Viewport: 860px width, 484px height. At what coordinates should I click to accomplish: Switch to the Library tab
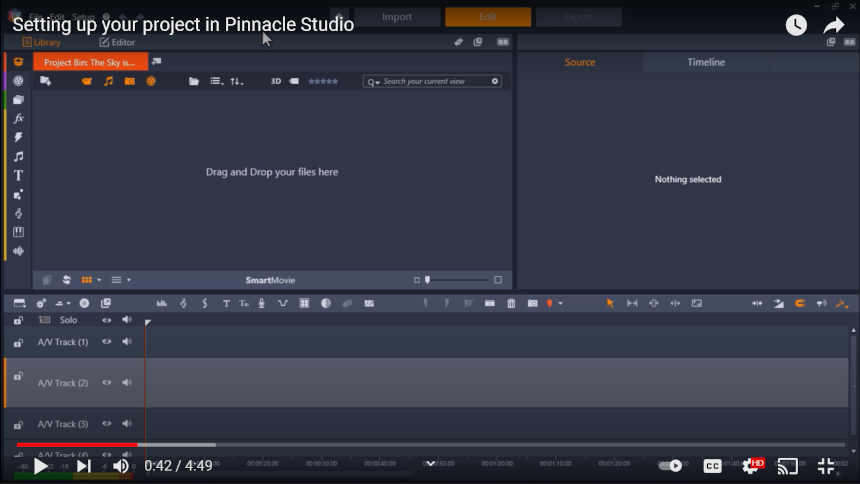42,42
